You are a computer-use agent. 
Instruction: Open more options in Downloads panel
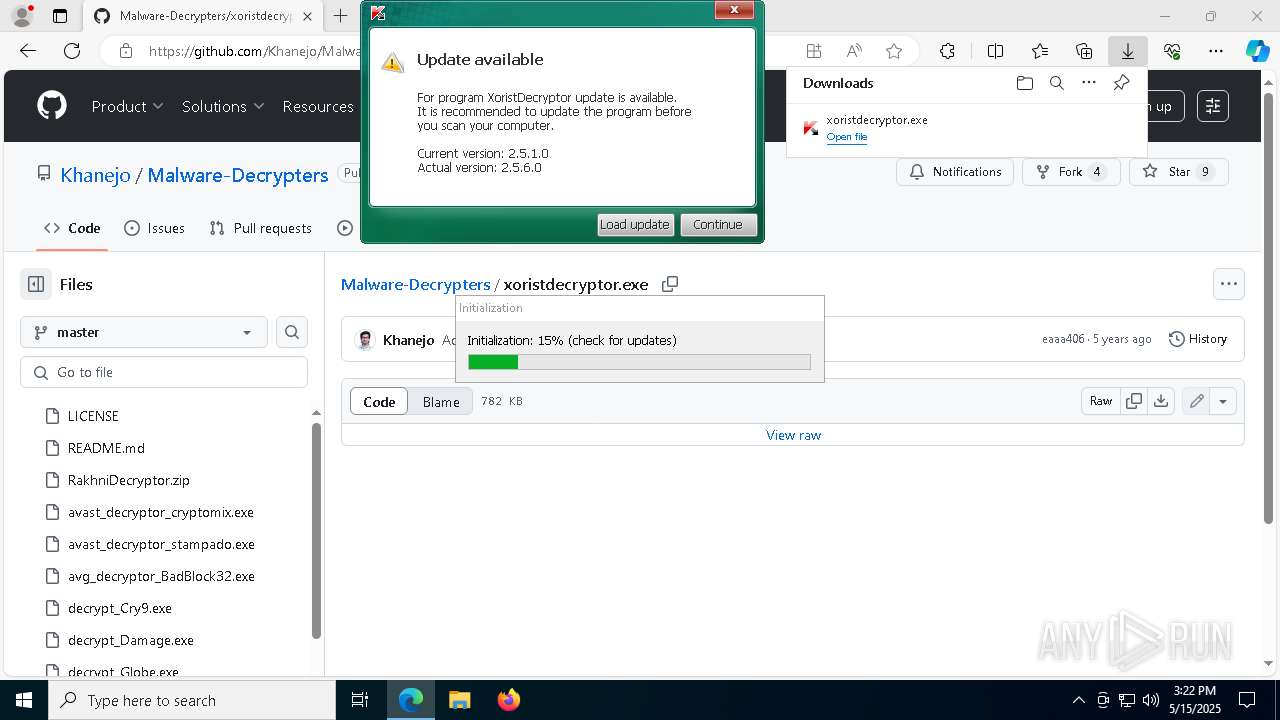(x=1089, y=83)
